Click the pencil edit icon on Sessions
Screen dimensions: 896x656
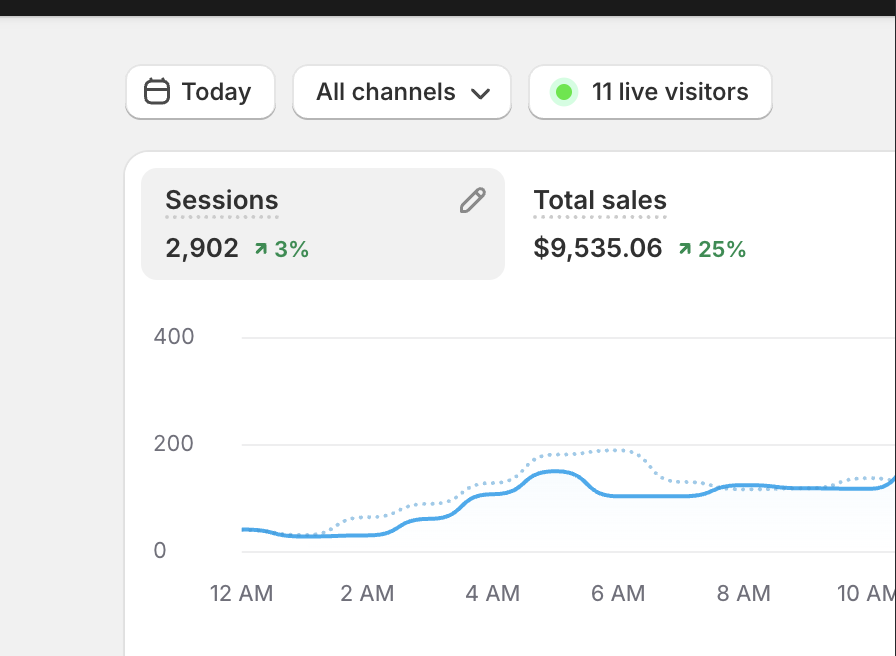pyautogui.click(x=473, y=200)
